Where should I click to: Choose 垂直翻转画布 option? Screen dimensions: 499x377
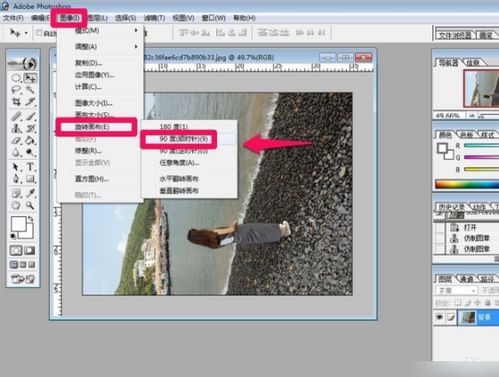pos(189,191)
